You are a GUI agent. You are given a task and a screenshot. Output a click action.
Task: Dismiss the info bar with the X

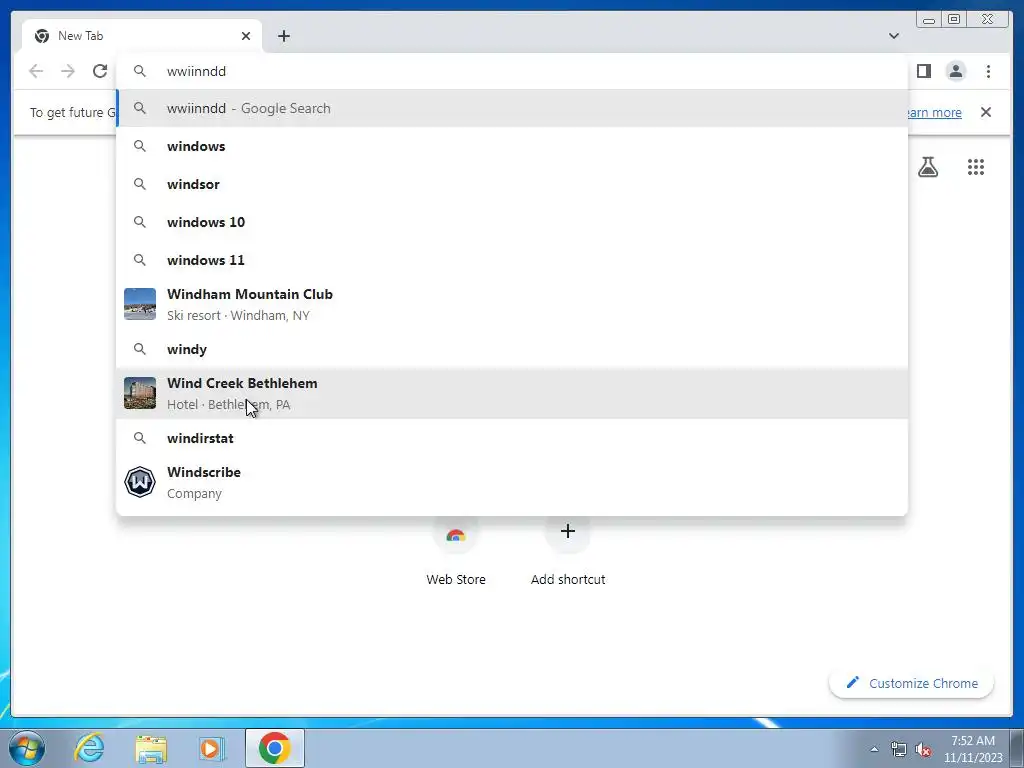tap(985, 112)
